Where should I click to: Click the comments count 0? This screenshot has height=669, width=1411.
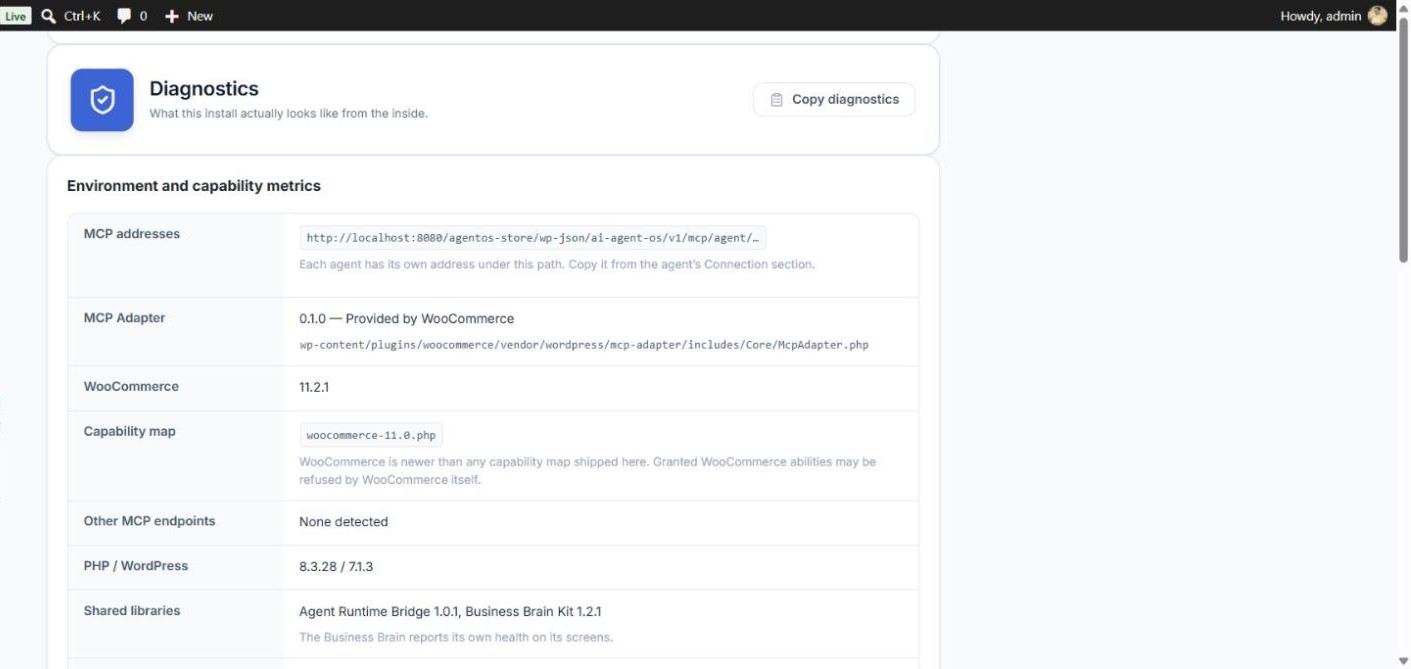pyautogui.click(x=143, y=16)
